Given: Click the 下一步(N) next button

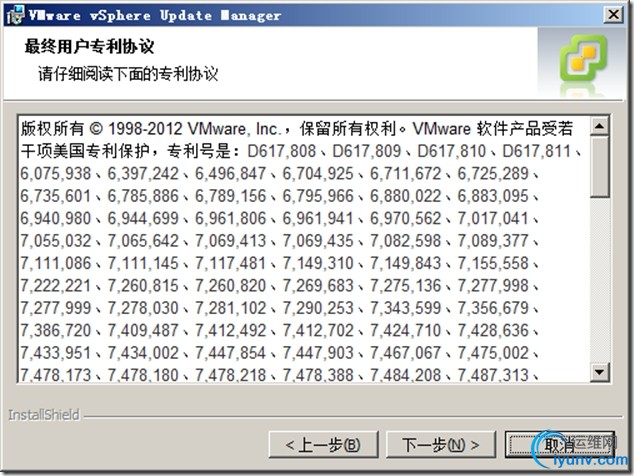Looking at the screenshot, I should pos(441,444).
